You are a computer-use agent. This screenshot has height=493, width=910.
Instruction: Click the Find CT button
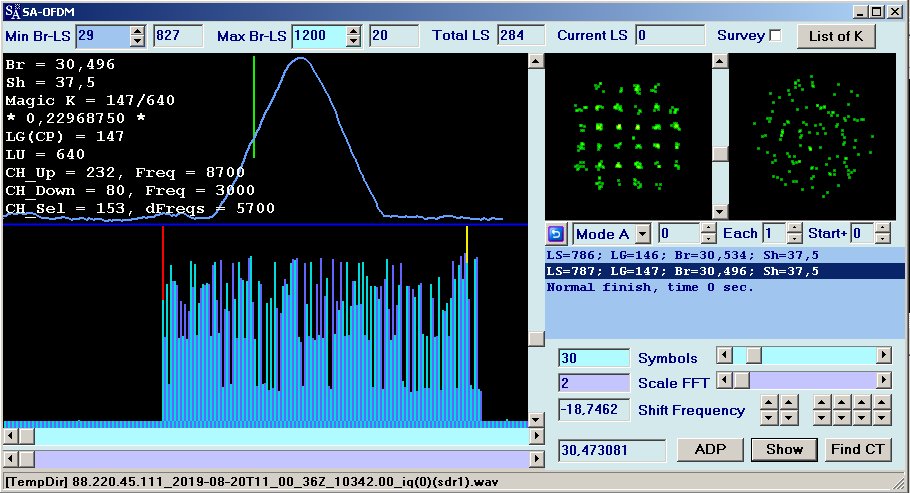click(x=857, y=449)
